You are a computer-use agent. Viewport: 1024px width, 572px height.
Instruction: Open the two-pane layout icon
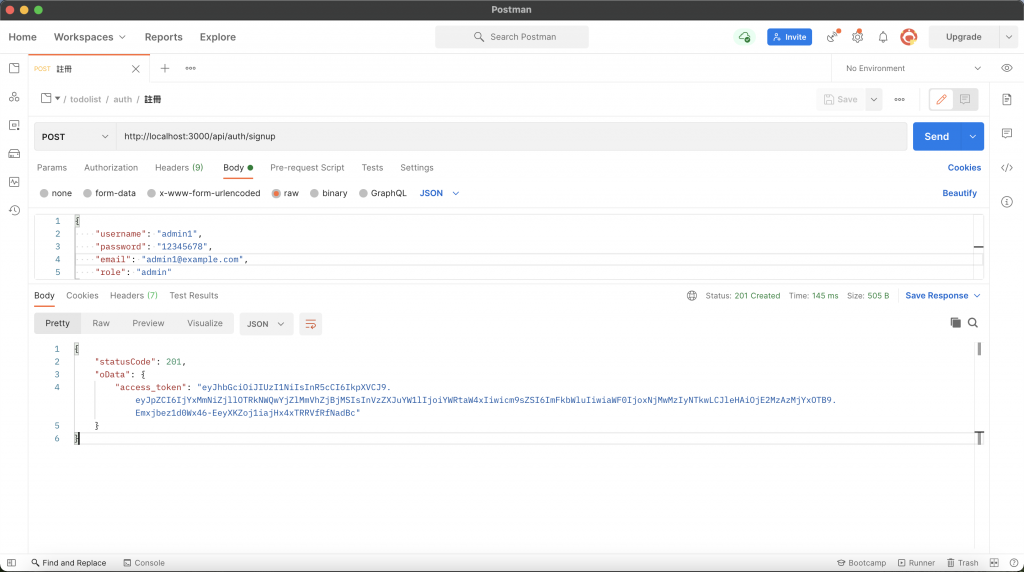coord(994,563)
